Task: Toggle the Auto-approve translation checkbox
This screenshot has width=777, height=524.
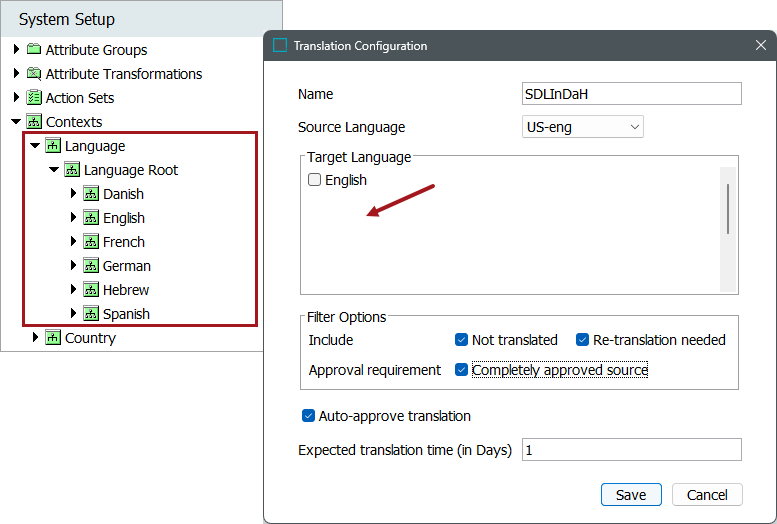Action: 308,416
